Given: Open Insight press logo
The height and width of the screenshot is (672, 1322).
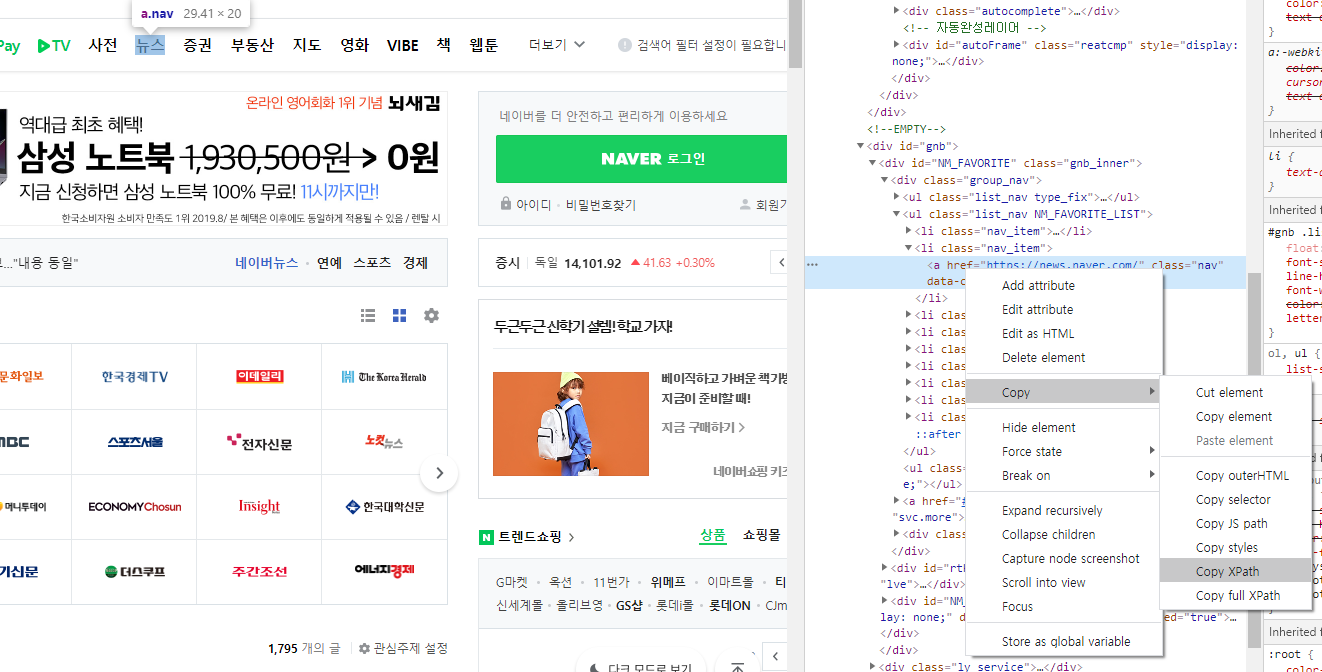Looking at the screenshot, I should click(x=259, y=506).
